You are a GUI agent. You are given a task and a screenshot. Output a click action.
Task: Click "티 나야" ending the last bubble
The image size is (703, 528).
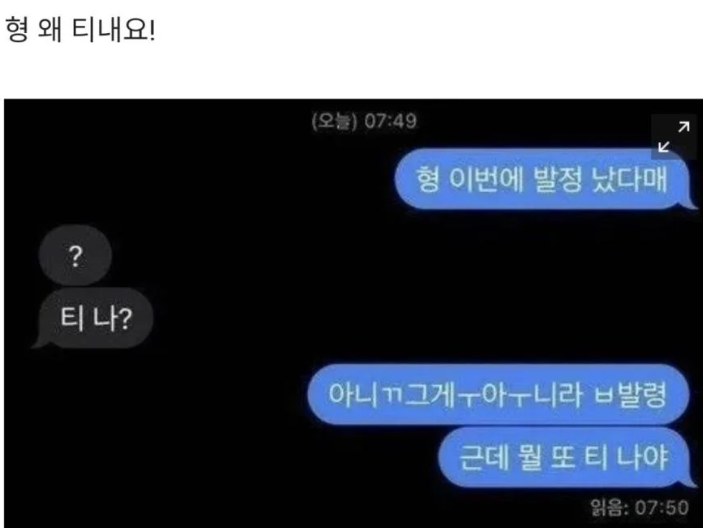click(x=626, y=458)
